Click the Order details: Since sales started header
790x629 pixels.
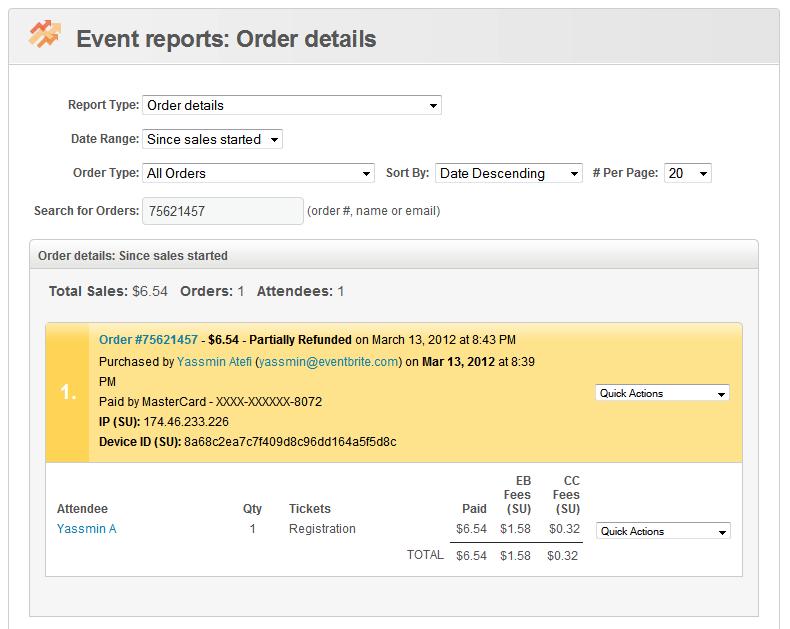(133, 256)
